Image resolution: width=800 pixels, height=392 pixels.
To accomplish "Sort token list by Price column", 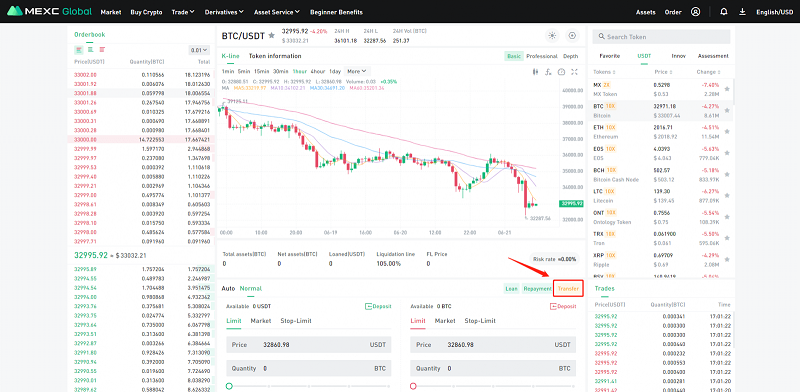I will pos(663,72).
